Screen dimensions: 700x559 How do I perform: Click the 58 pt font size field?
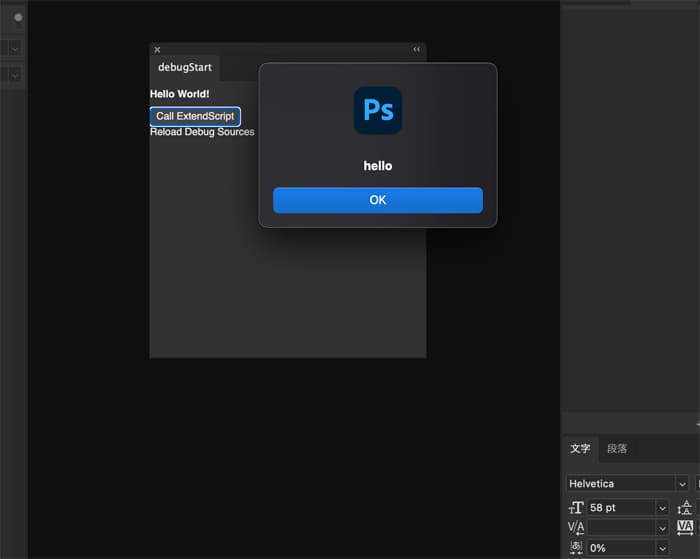pyautogui.click(x=620, y=508)
